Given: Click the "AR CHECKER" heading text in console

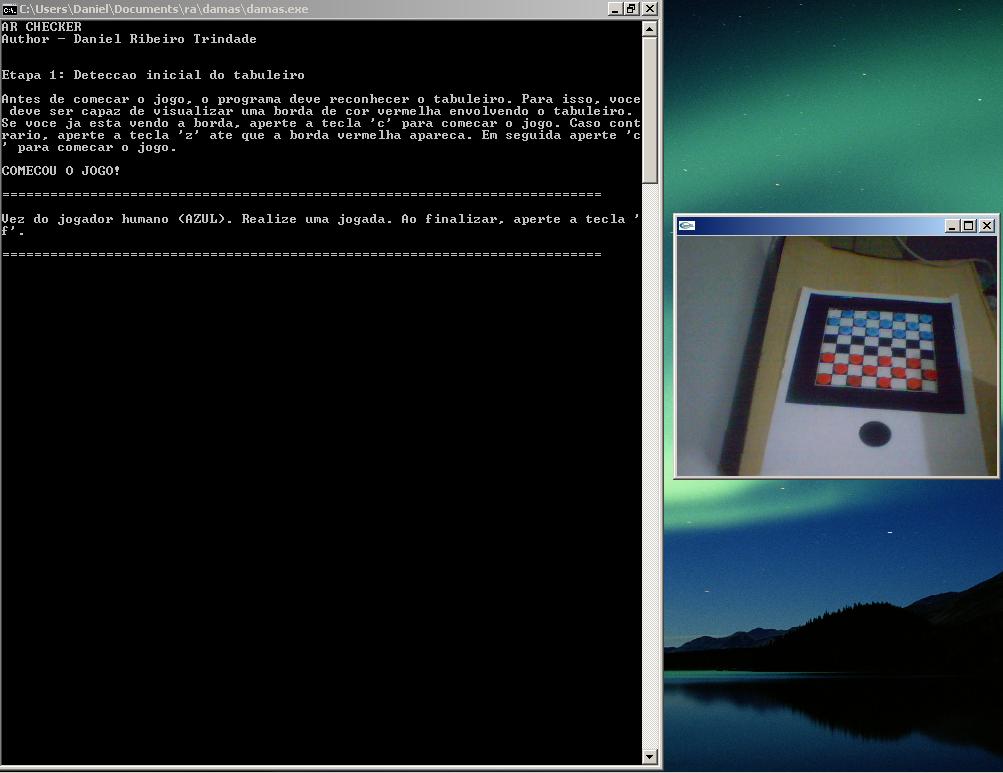Looking at the screenshot, I should click(42, 27).
